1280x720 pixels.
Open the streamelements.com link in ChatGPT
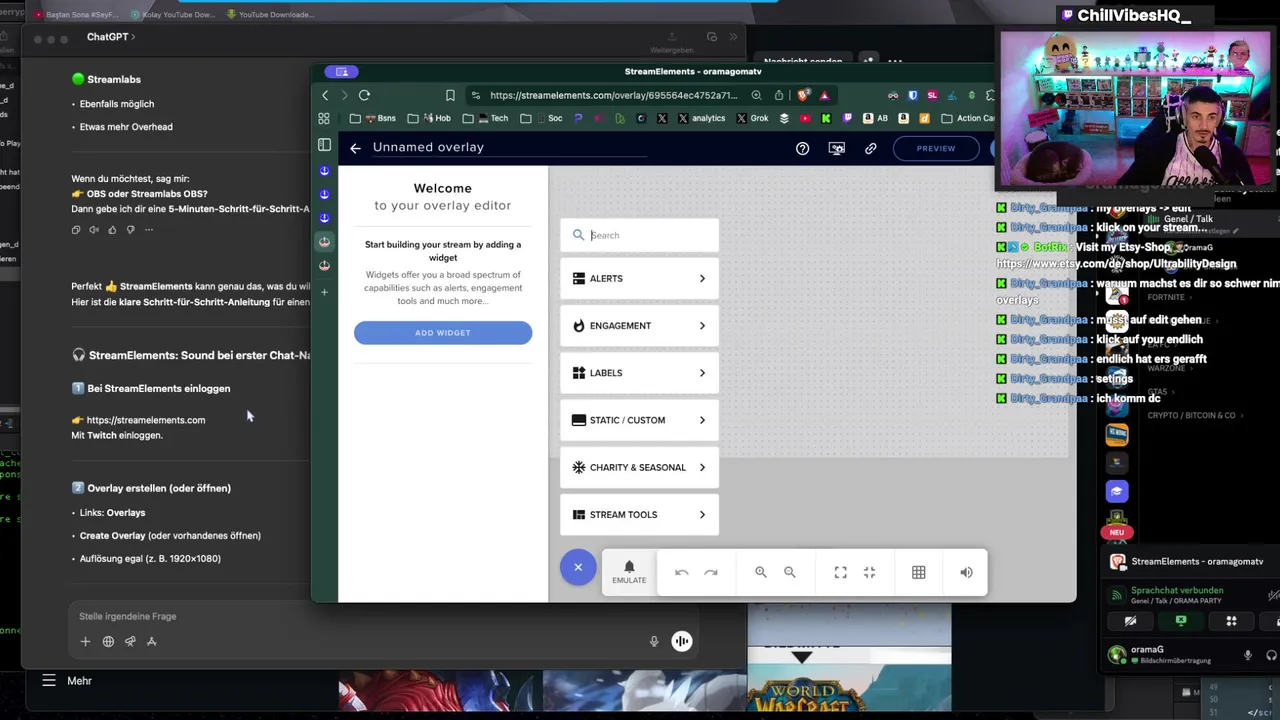point(146,420)
